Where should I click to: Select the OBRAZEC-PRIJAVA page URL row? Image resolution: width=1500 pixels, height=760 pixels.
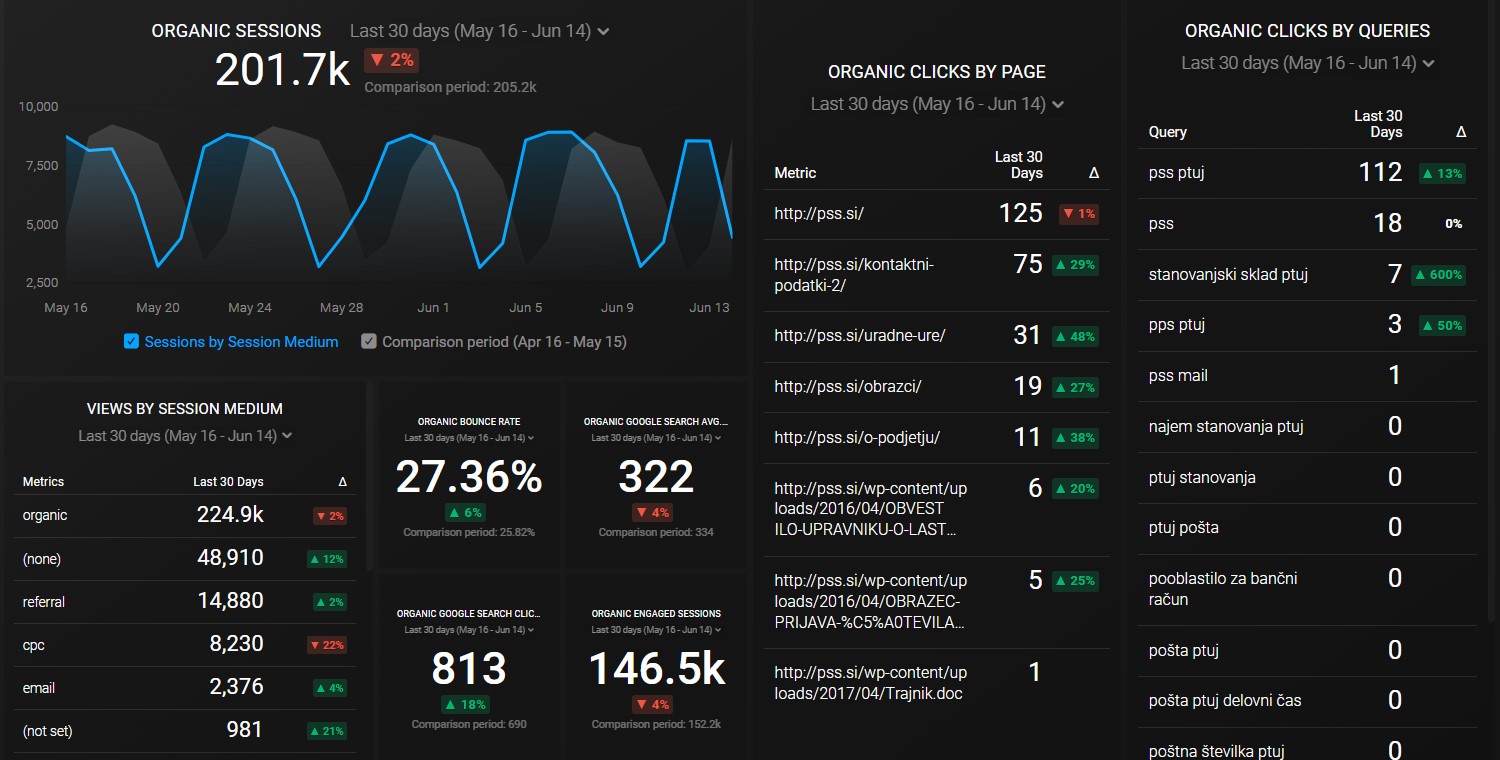tap(937, 602)
